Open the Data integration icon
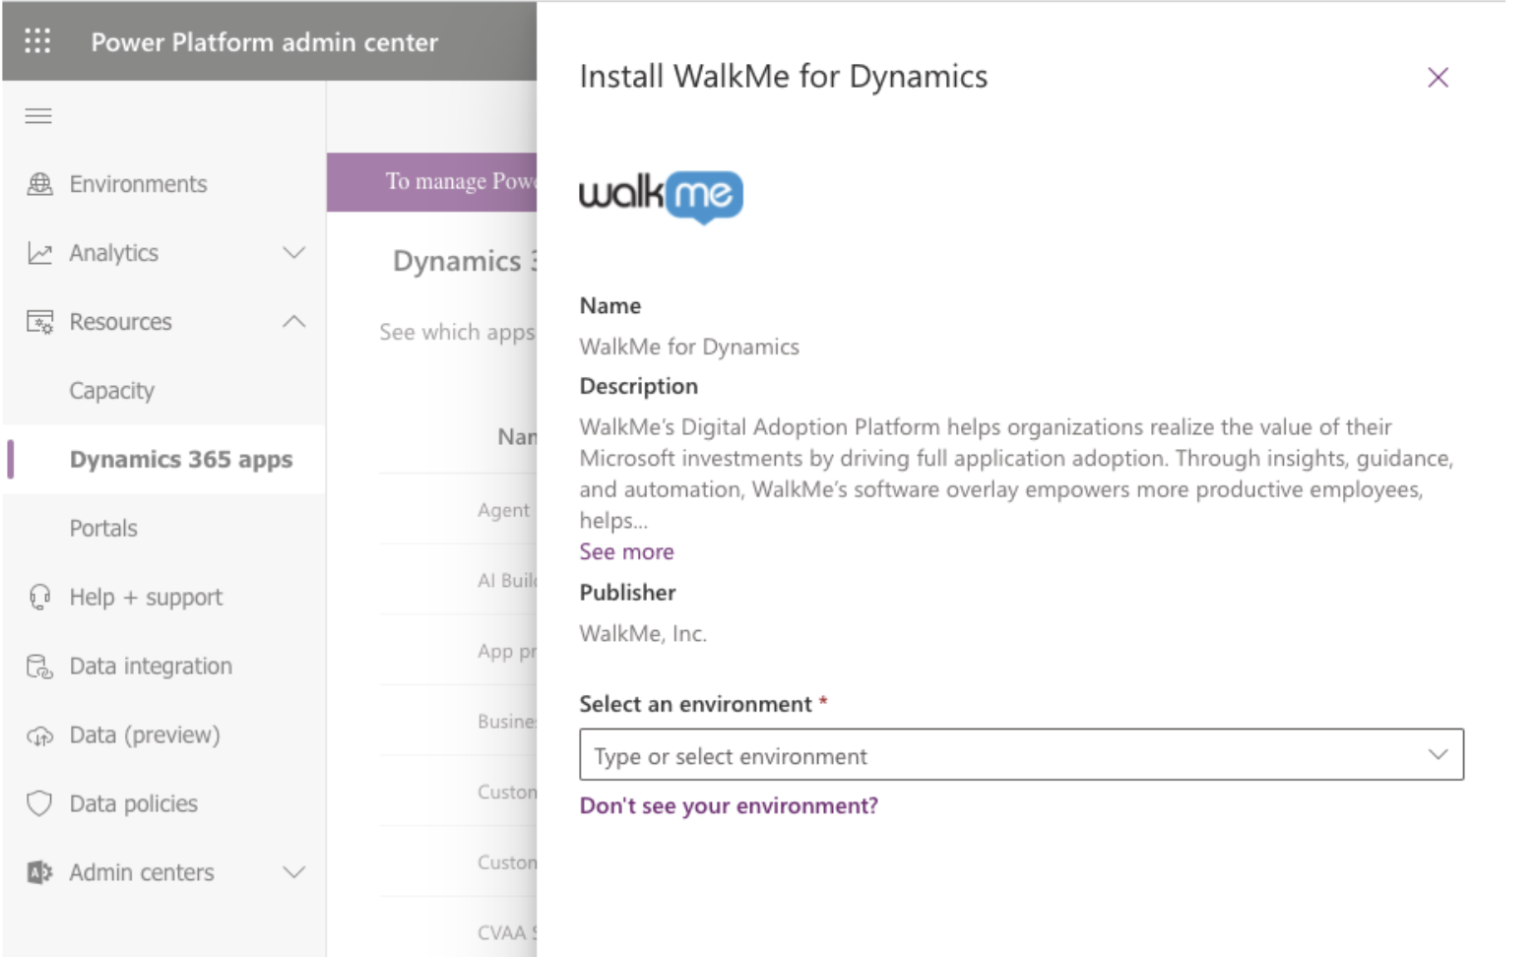Image resolution: width=1536 pixels, height=957 pixels. tap(38, 665)
